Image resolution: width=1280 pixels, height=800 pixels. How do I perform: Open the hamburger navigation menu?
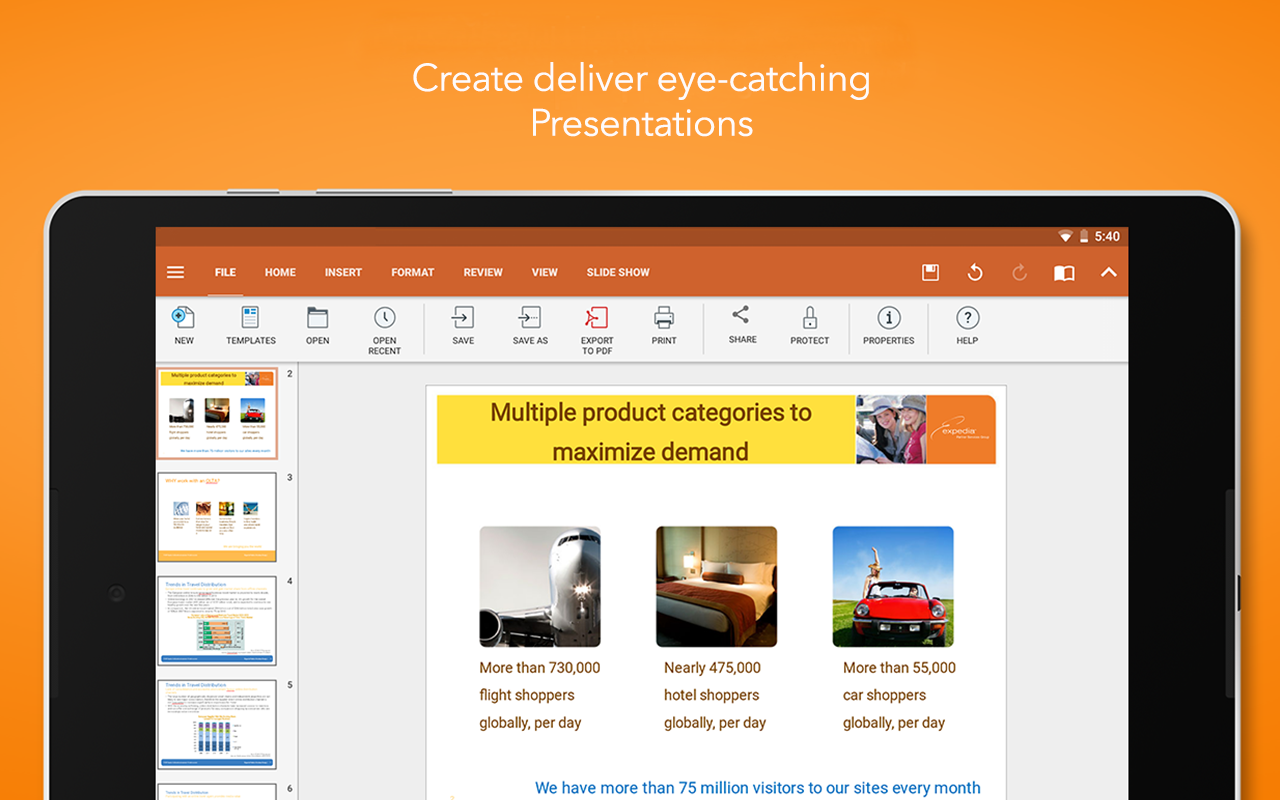tap(176, 272)
